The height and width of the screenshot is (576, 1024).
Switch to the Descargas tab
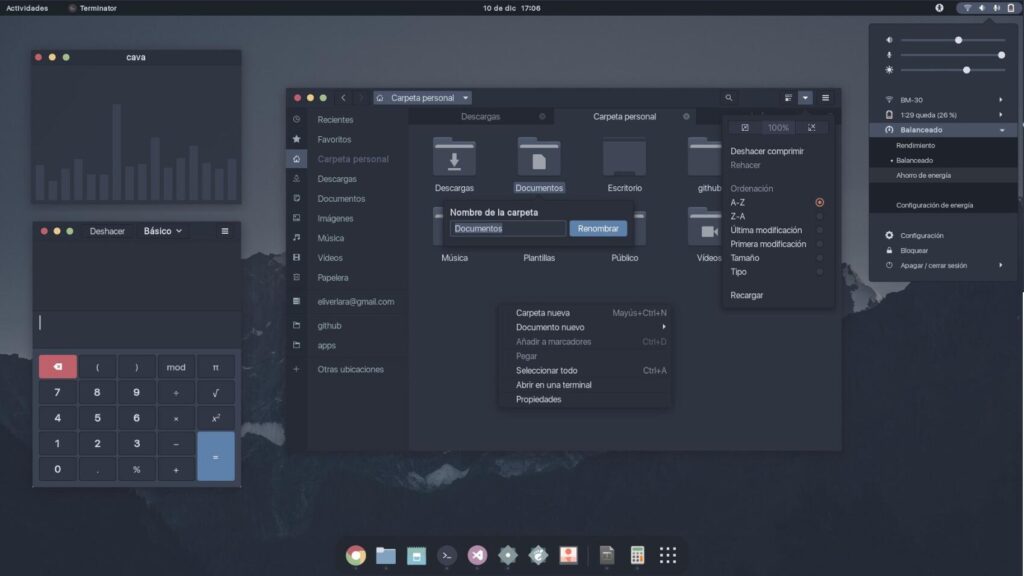(481, 117)
